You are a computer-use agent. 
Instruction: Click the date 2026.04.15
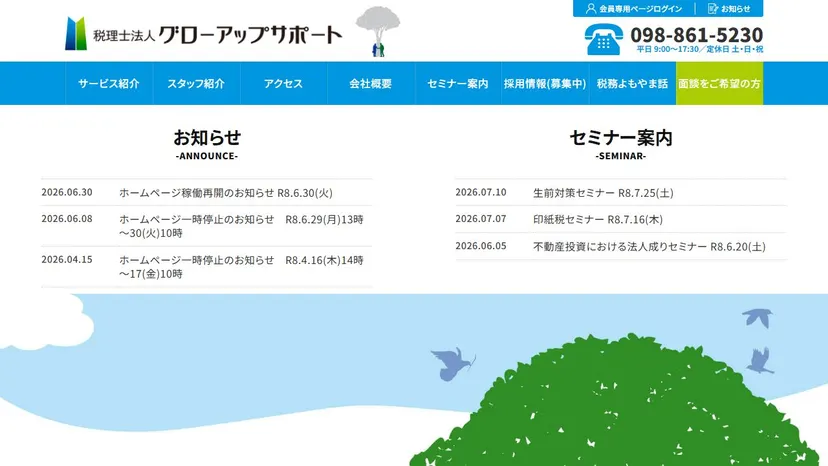point(67,259)
